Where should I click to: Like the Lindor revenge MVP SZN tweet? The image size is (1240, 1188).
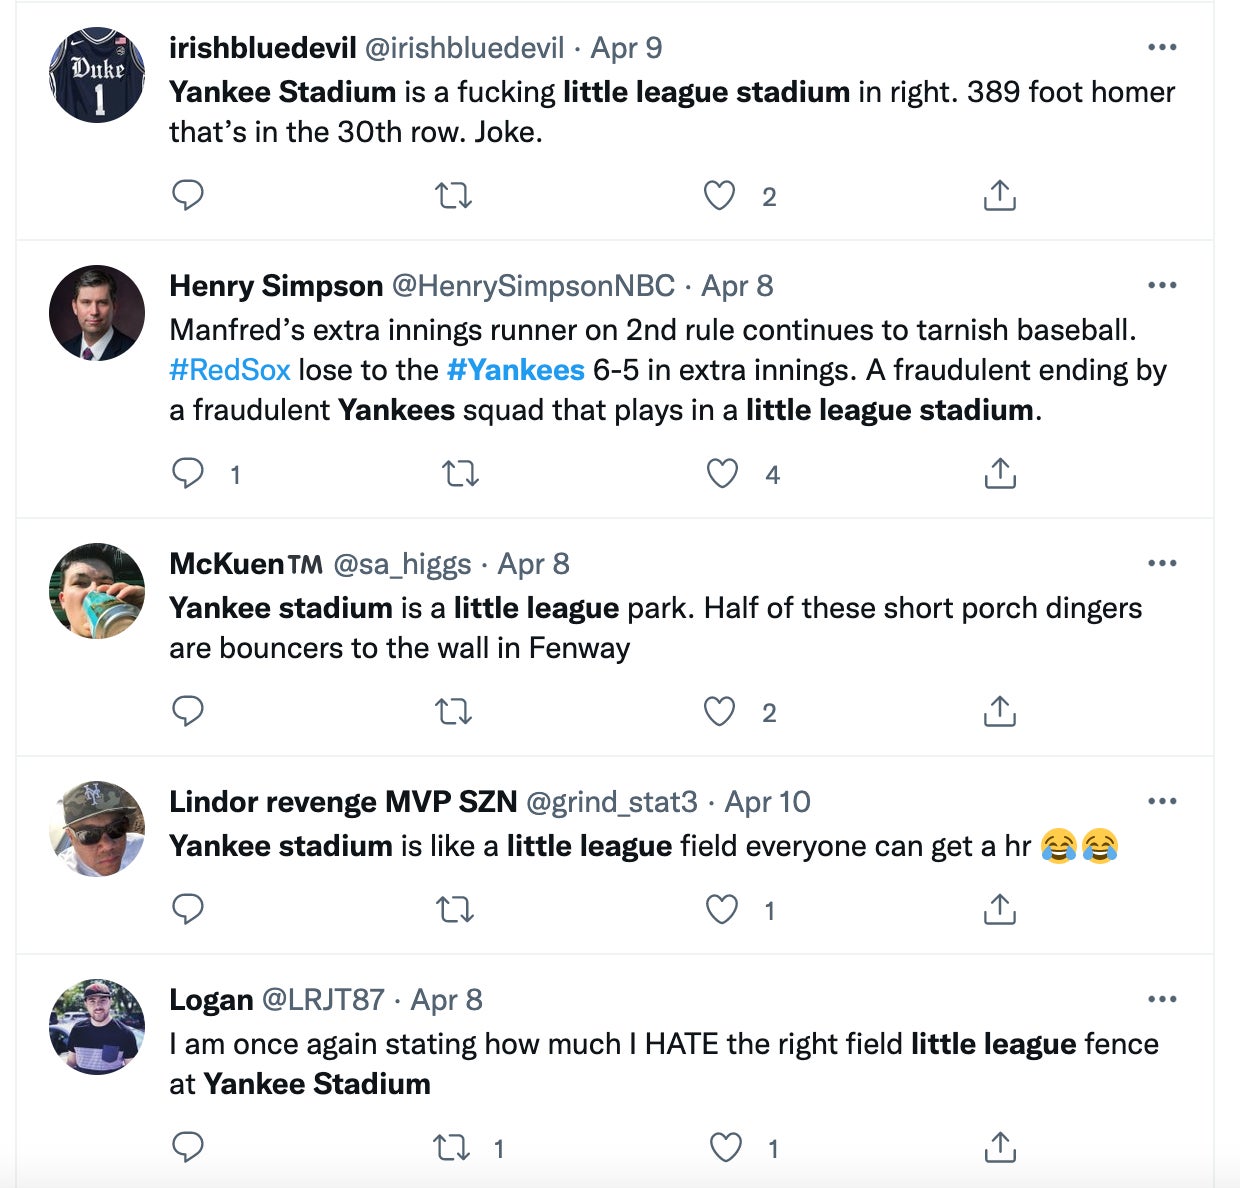(x=722, y=909)
